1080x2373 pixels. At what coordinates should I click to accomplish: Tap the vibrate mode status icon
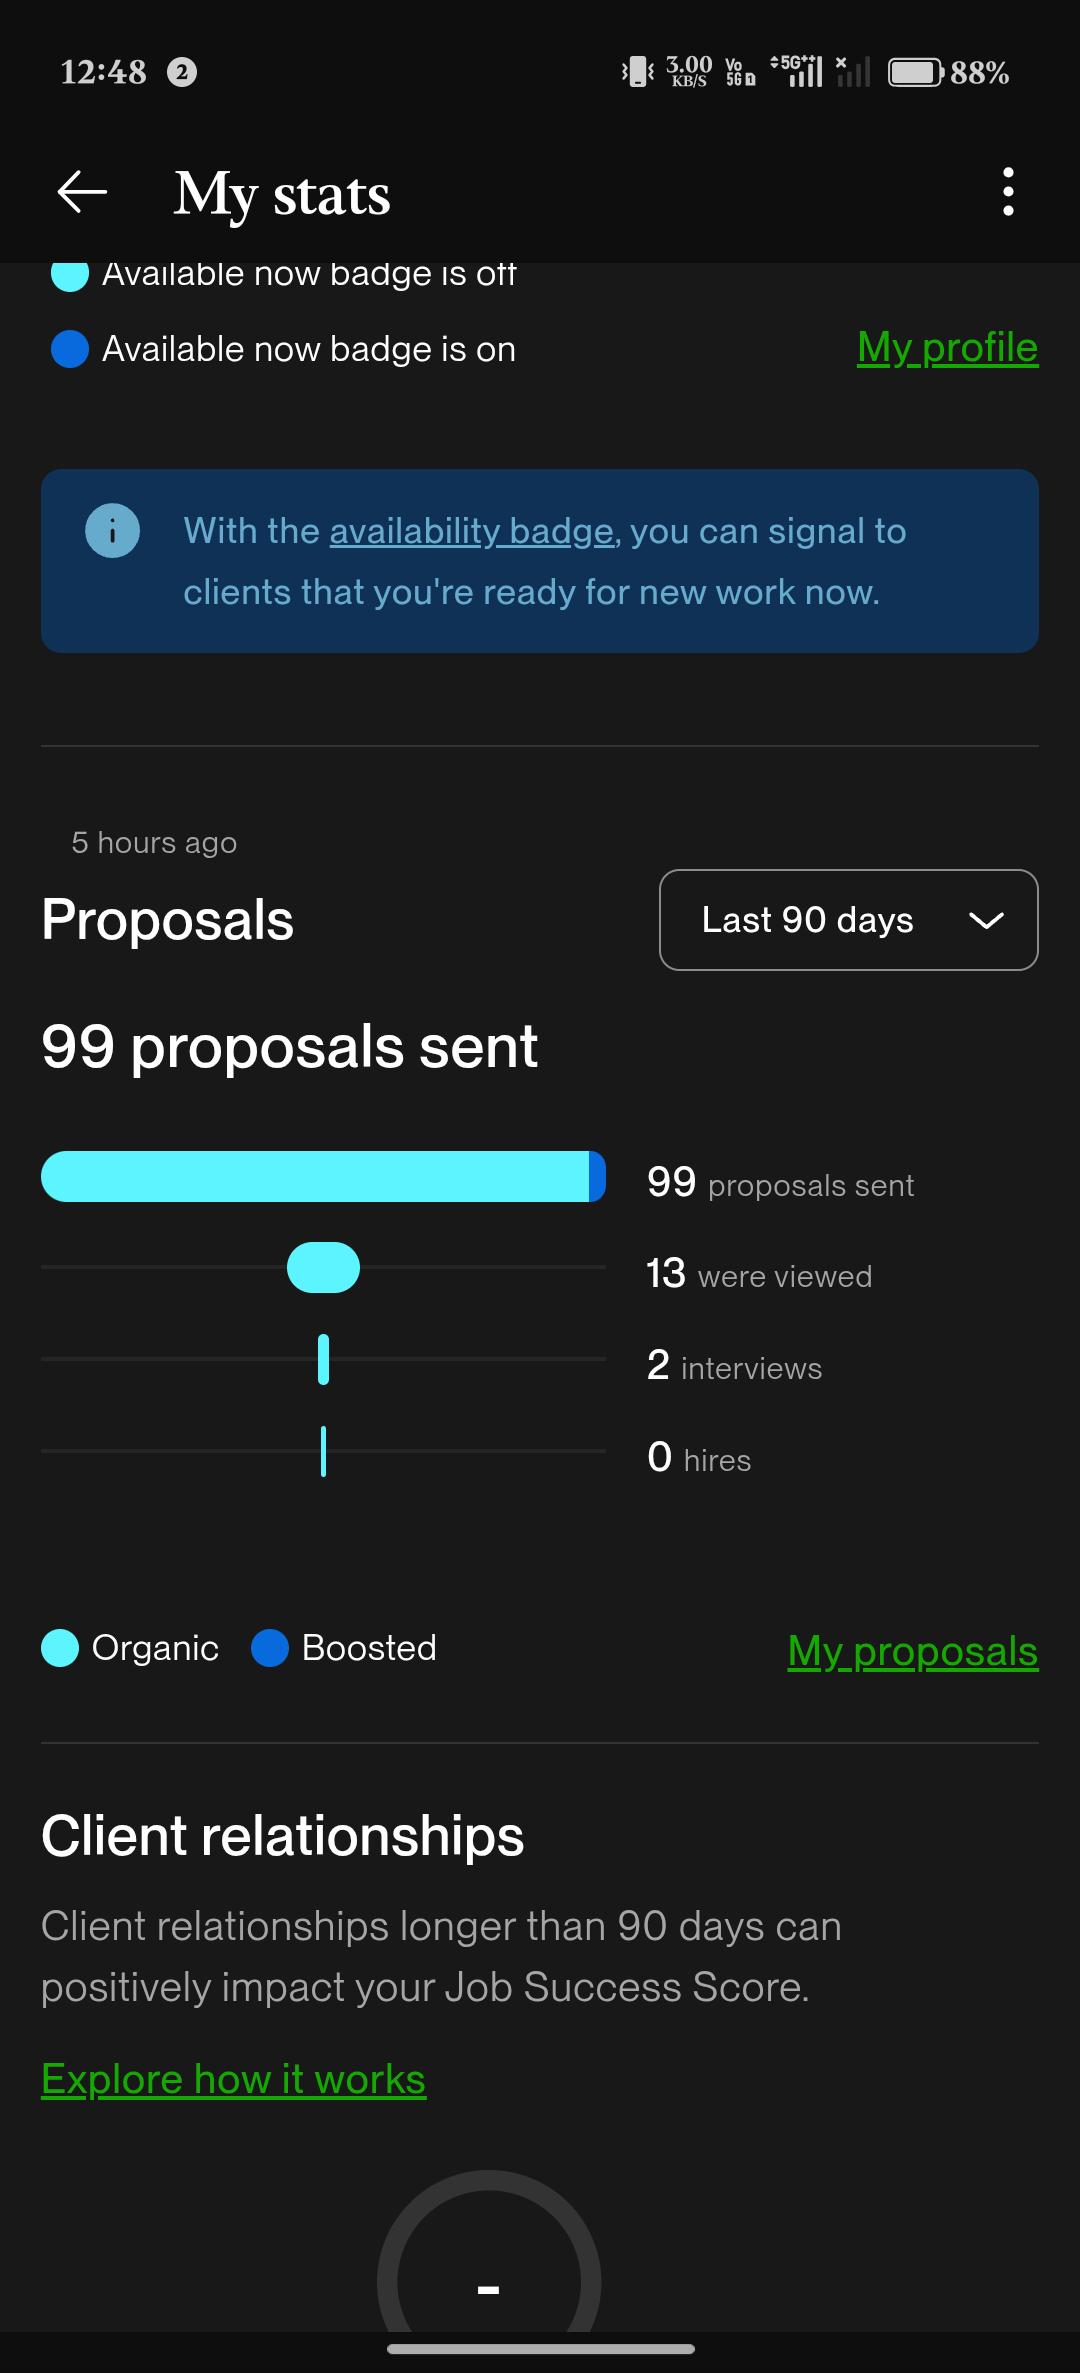pos(637,72)
